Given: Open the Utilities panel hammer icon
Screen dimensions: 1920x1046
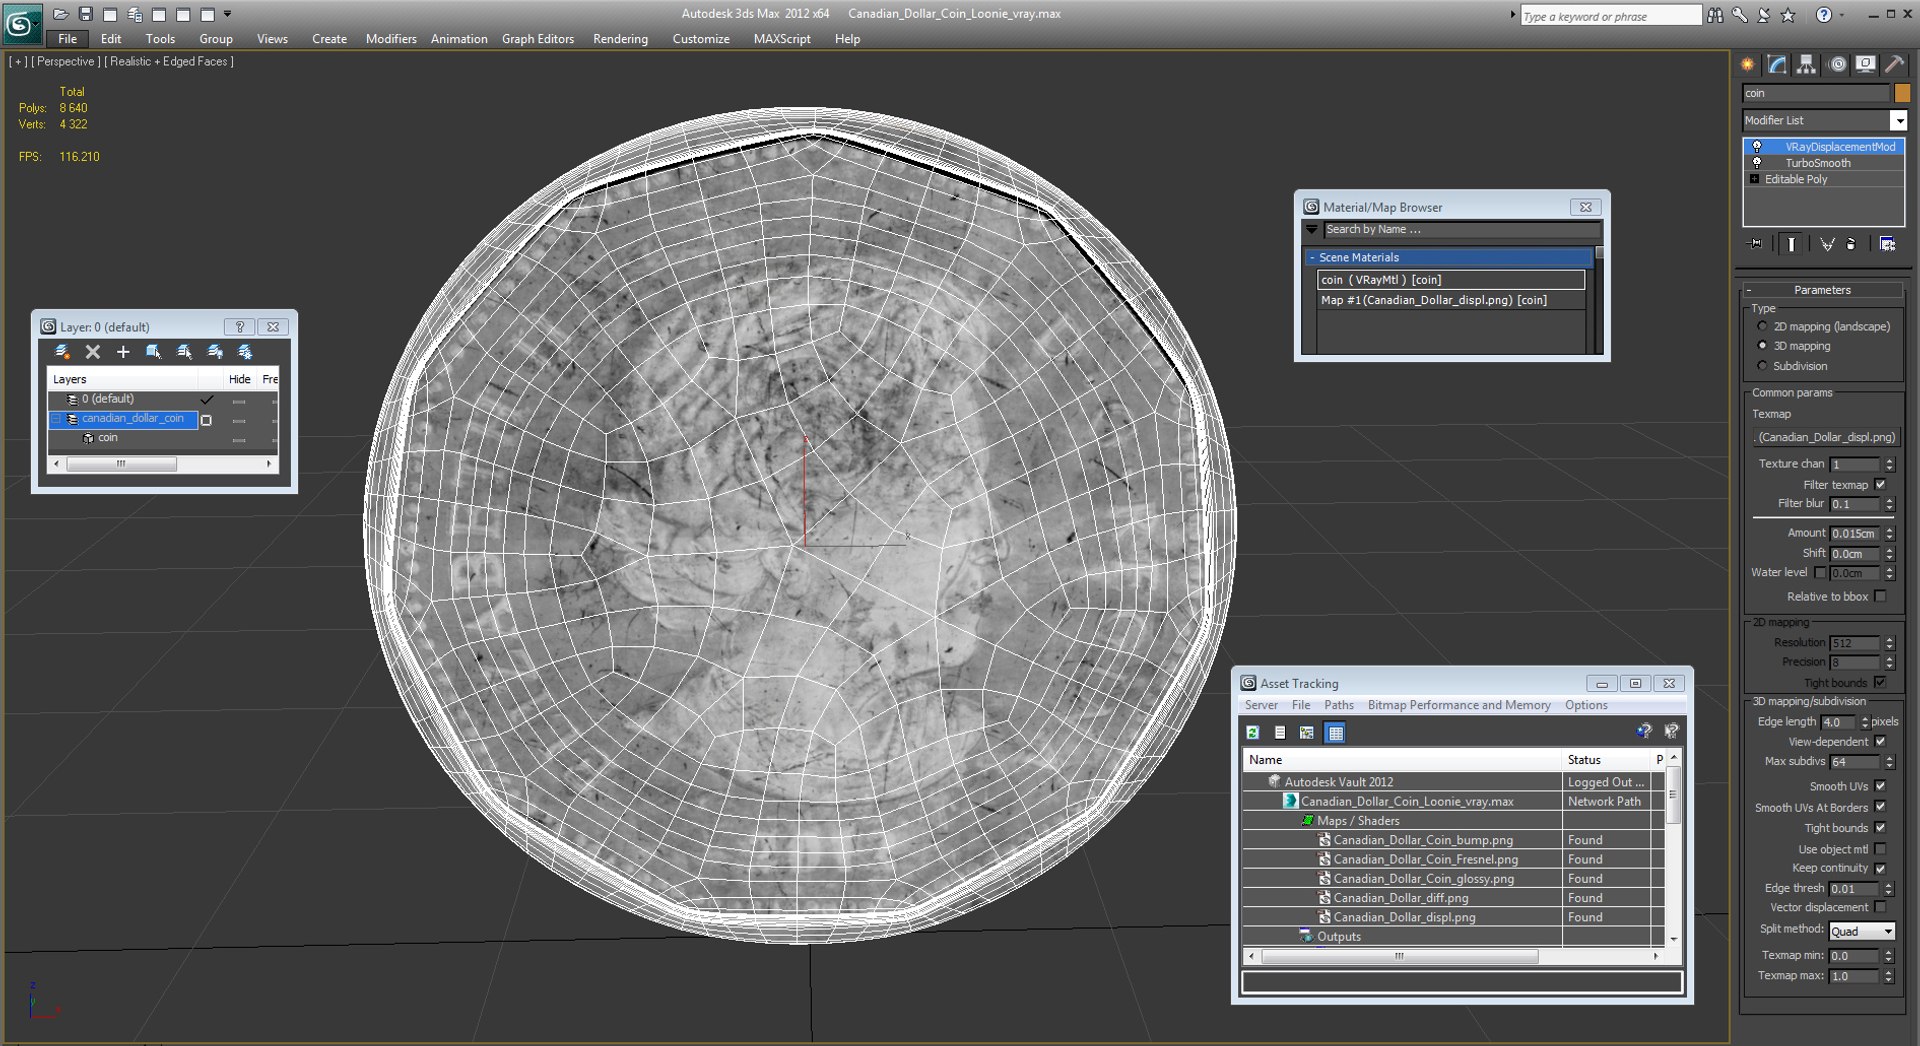Looking at the screenshot, I should point(1894,65).
